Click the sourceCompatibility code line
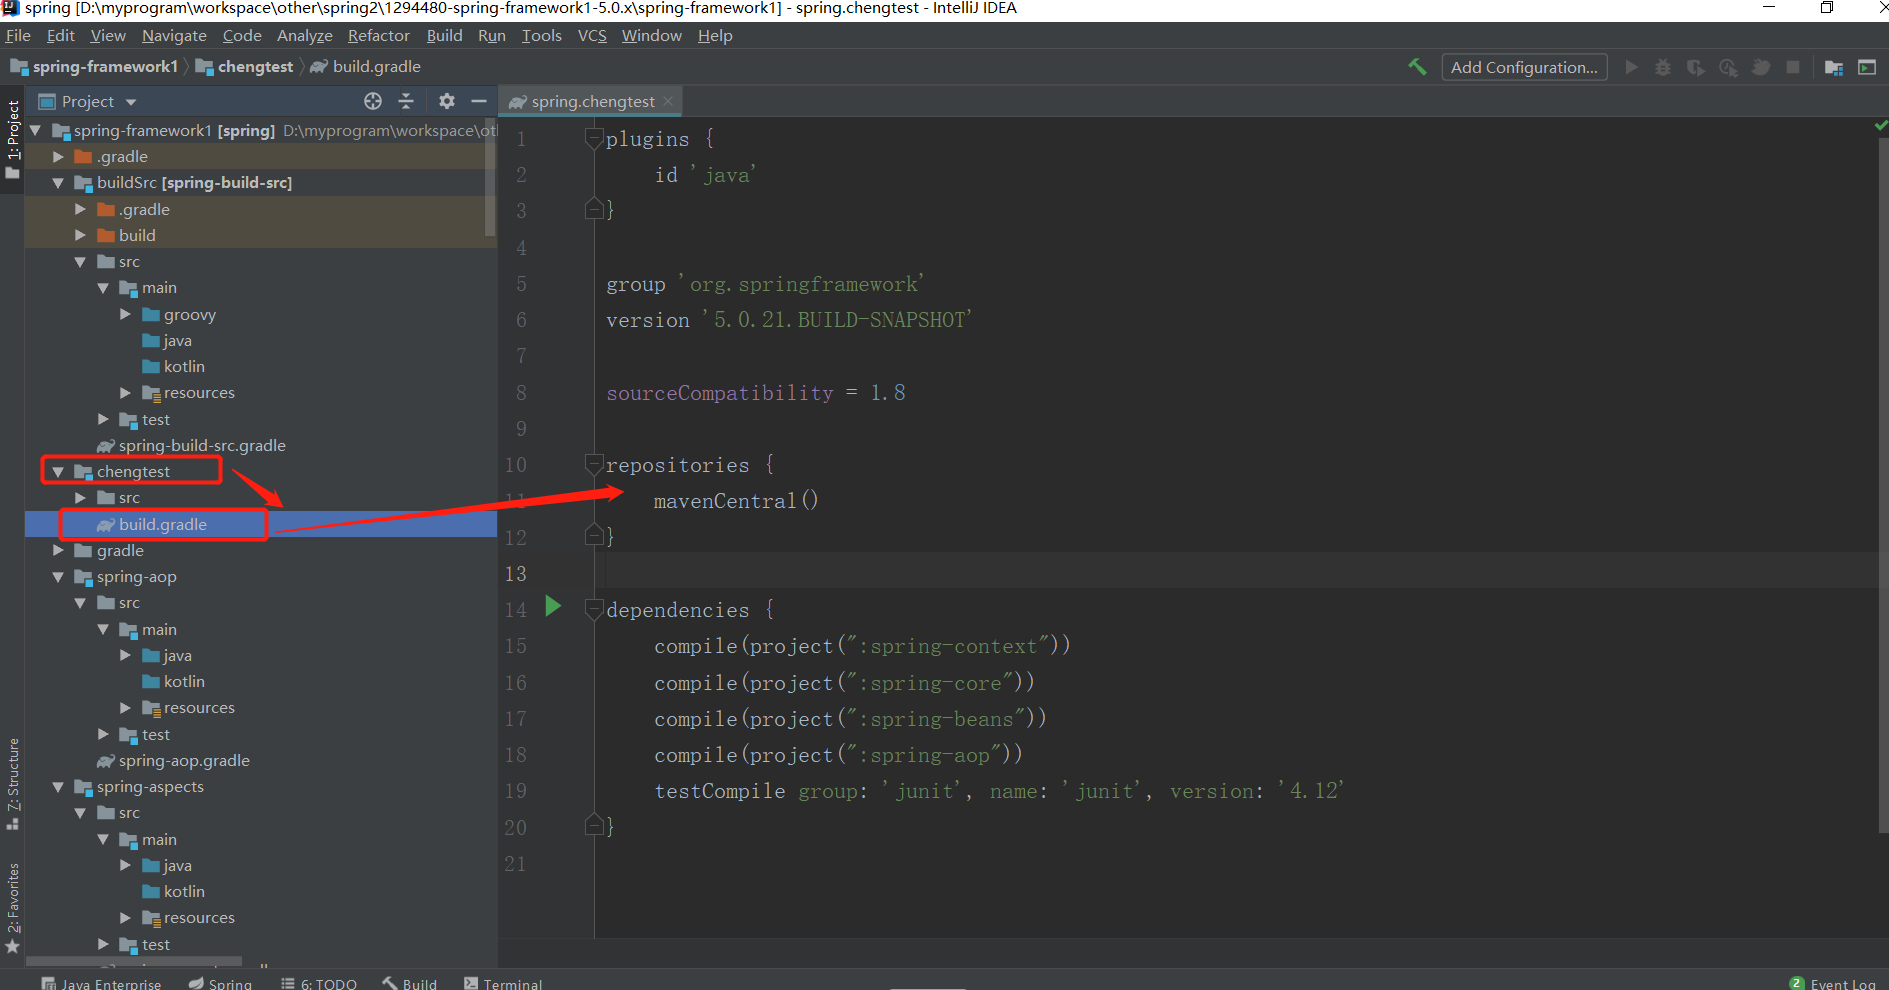This screenshot has width=1889, height=990. click(755, 393)
